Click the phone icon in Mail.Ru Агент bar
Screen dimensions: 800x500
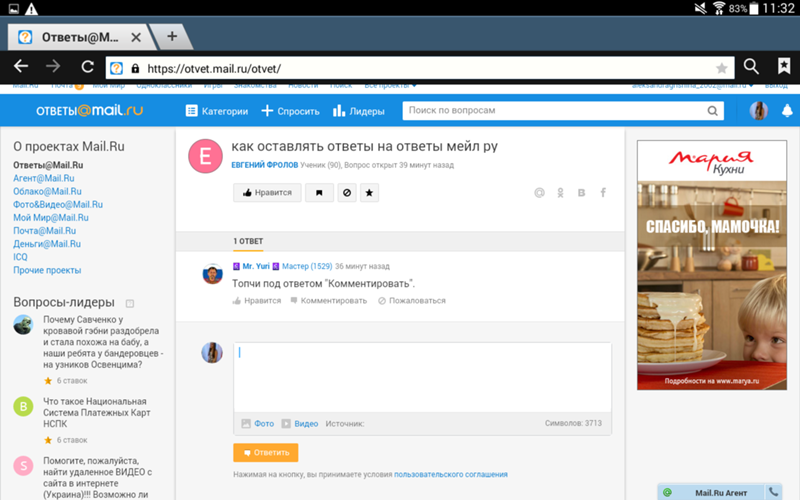pyautogui.click(x=773, y=492)
